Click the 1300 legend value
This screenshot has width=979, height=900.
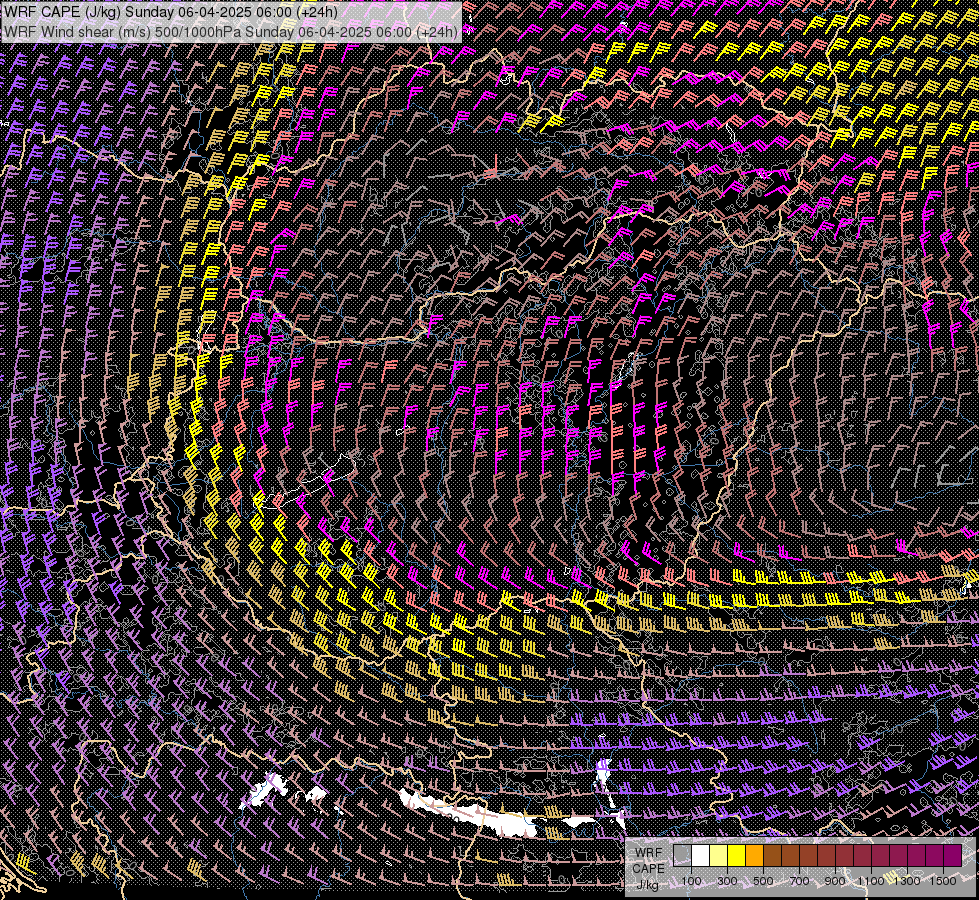click(907, 881)
